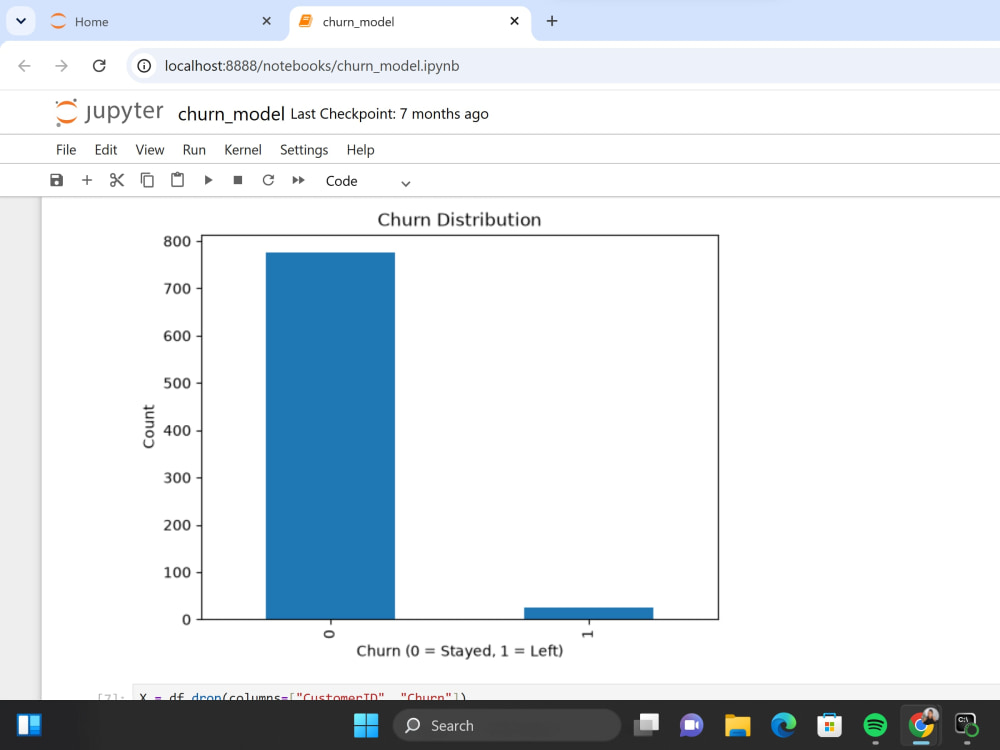The height and width of the screenshot is (750, 1000).
Task: Close the Home browser tab
Action: 267,21
